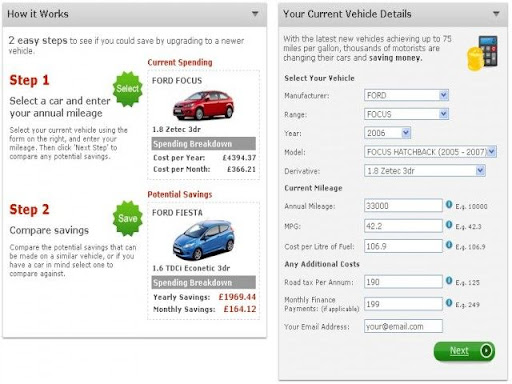Image resolution: width=512 pixels, height=384 pixels.
Task: Open the Manufacturer dropdown showing FORD
Action: 406,95
